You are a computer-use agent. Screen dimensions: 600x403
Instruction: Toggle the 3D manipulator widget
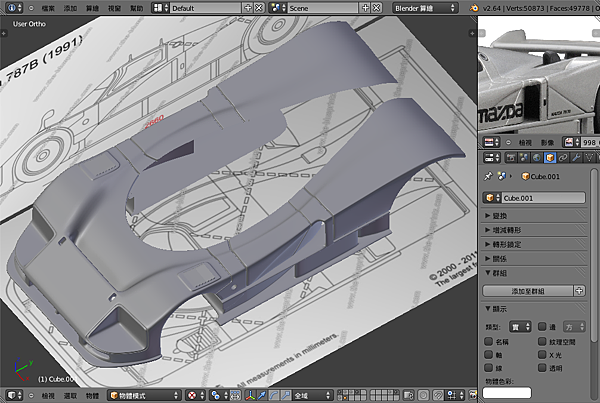tap(251, 395)
